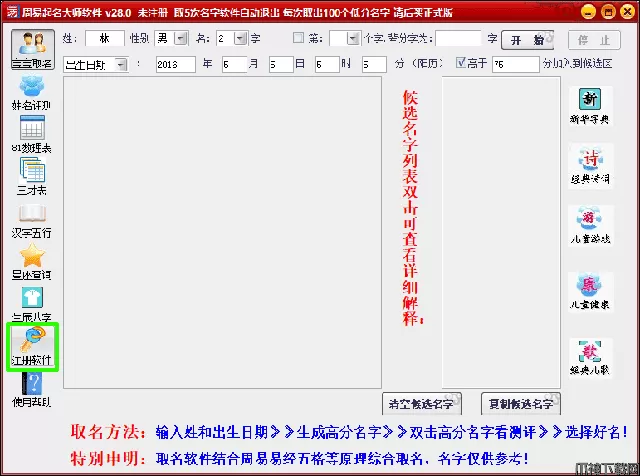The height and width of the screenshot is (476, 640).
Task: Click the hour input field
Action: tap(327, 65)
